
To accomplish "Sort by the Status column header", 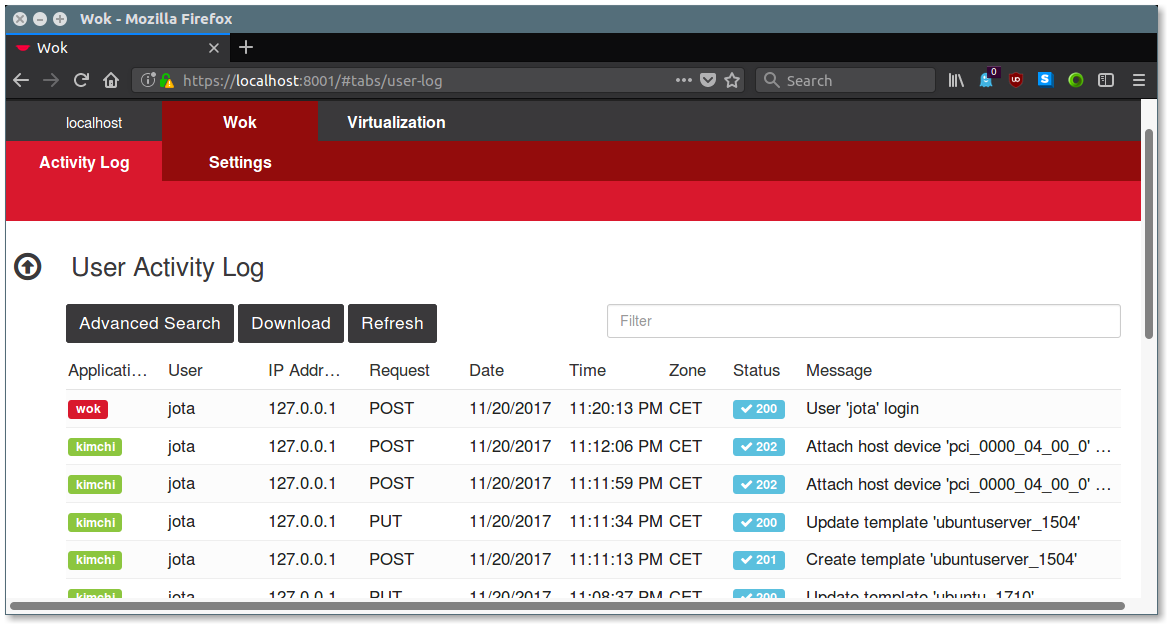I will click(756, 370).
